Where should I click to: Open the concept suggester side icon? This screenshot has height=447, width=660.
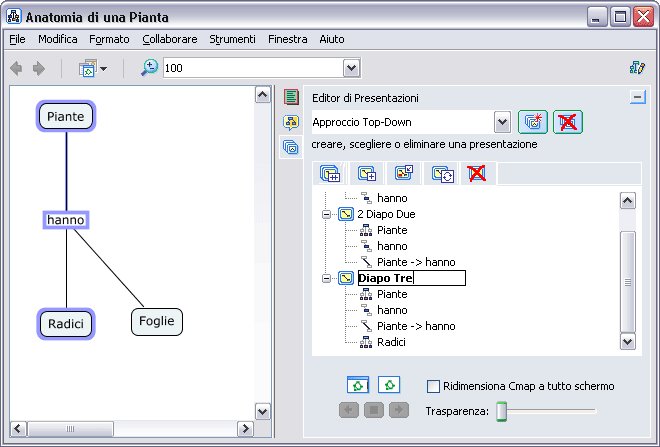click(x=291, y=122)
